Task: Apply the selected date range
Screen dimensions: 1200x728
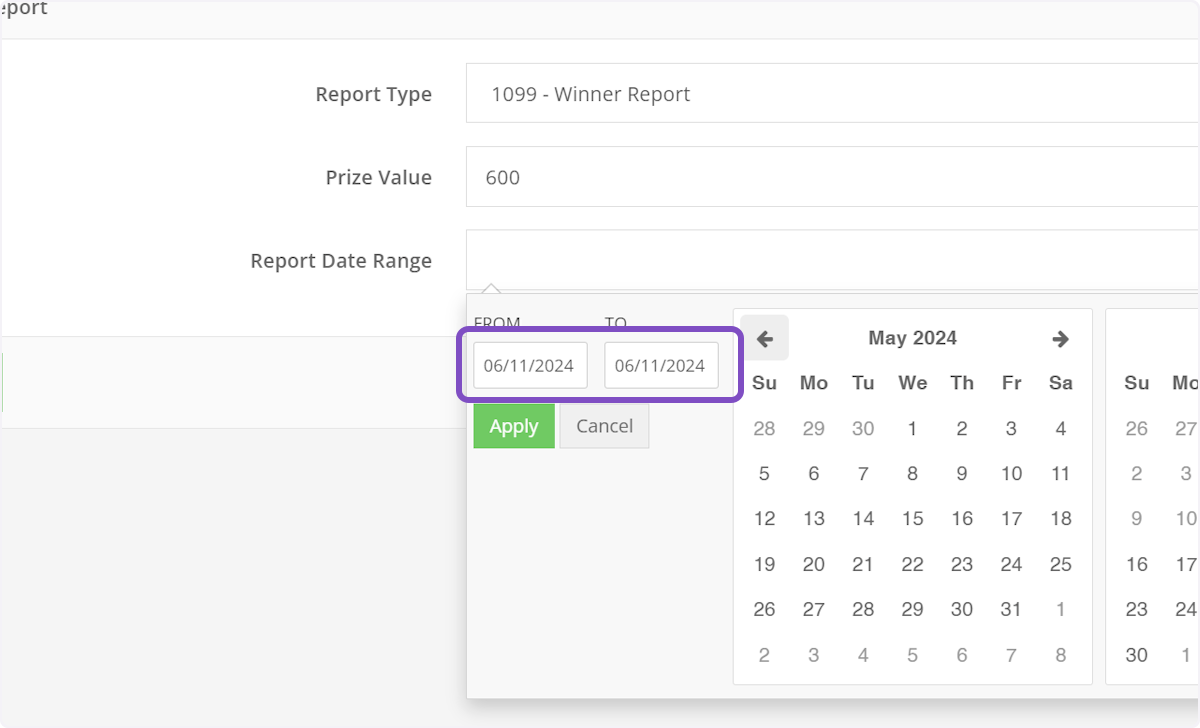Action: click(513, 426)
